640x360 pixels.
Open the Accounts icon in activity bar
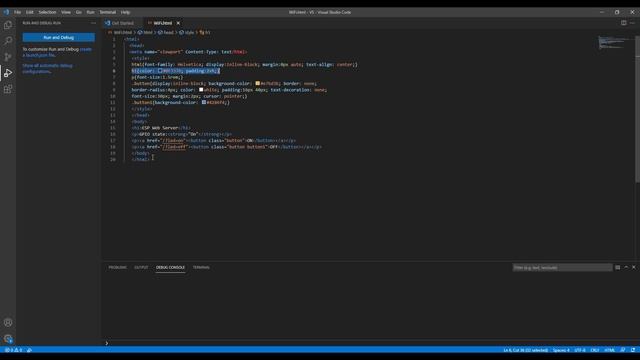click(x=8, y=322)
